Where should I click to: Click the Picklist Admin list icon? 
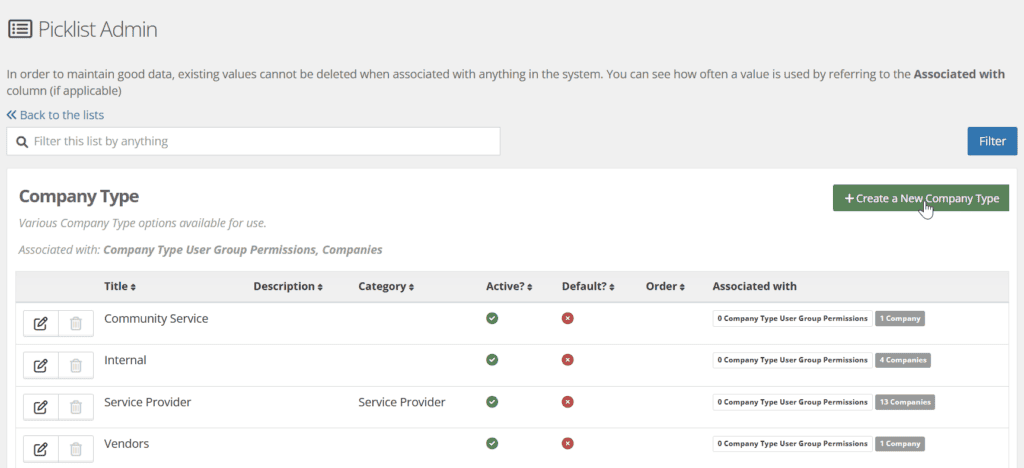pos(20,29)
